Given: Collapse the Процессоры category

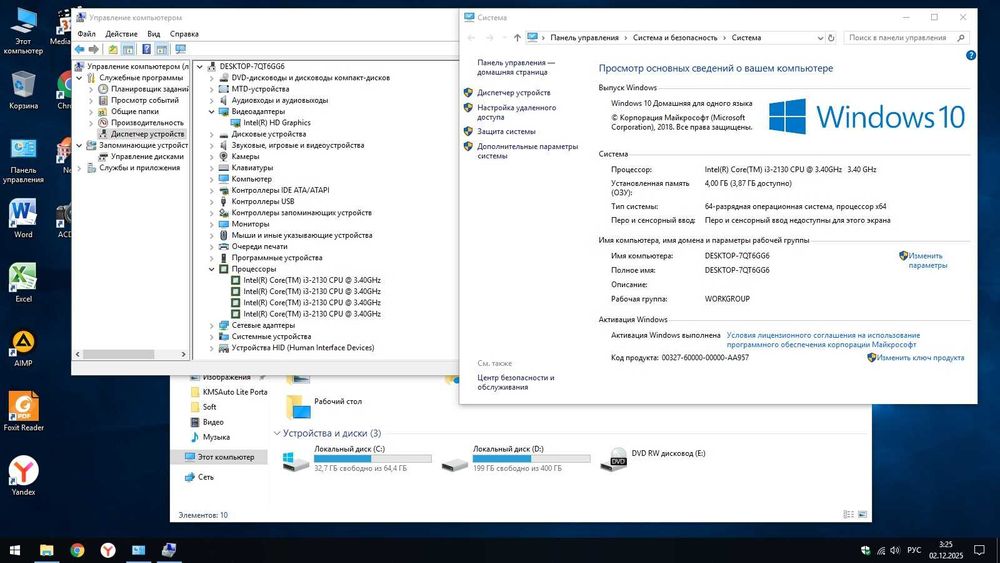Looking at the screenshot, I should (x=212, y=269).
